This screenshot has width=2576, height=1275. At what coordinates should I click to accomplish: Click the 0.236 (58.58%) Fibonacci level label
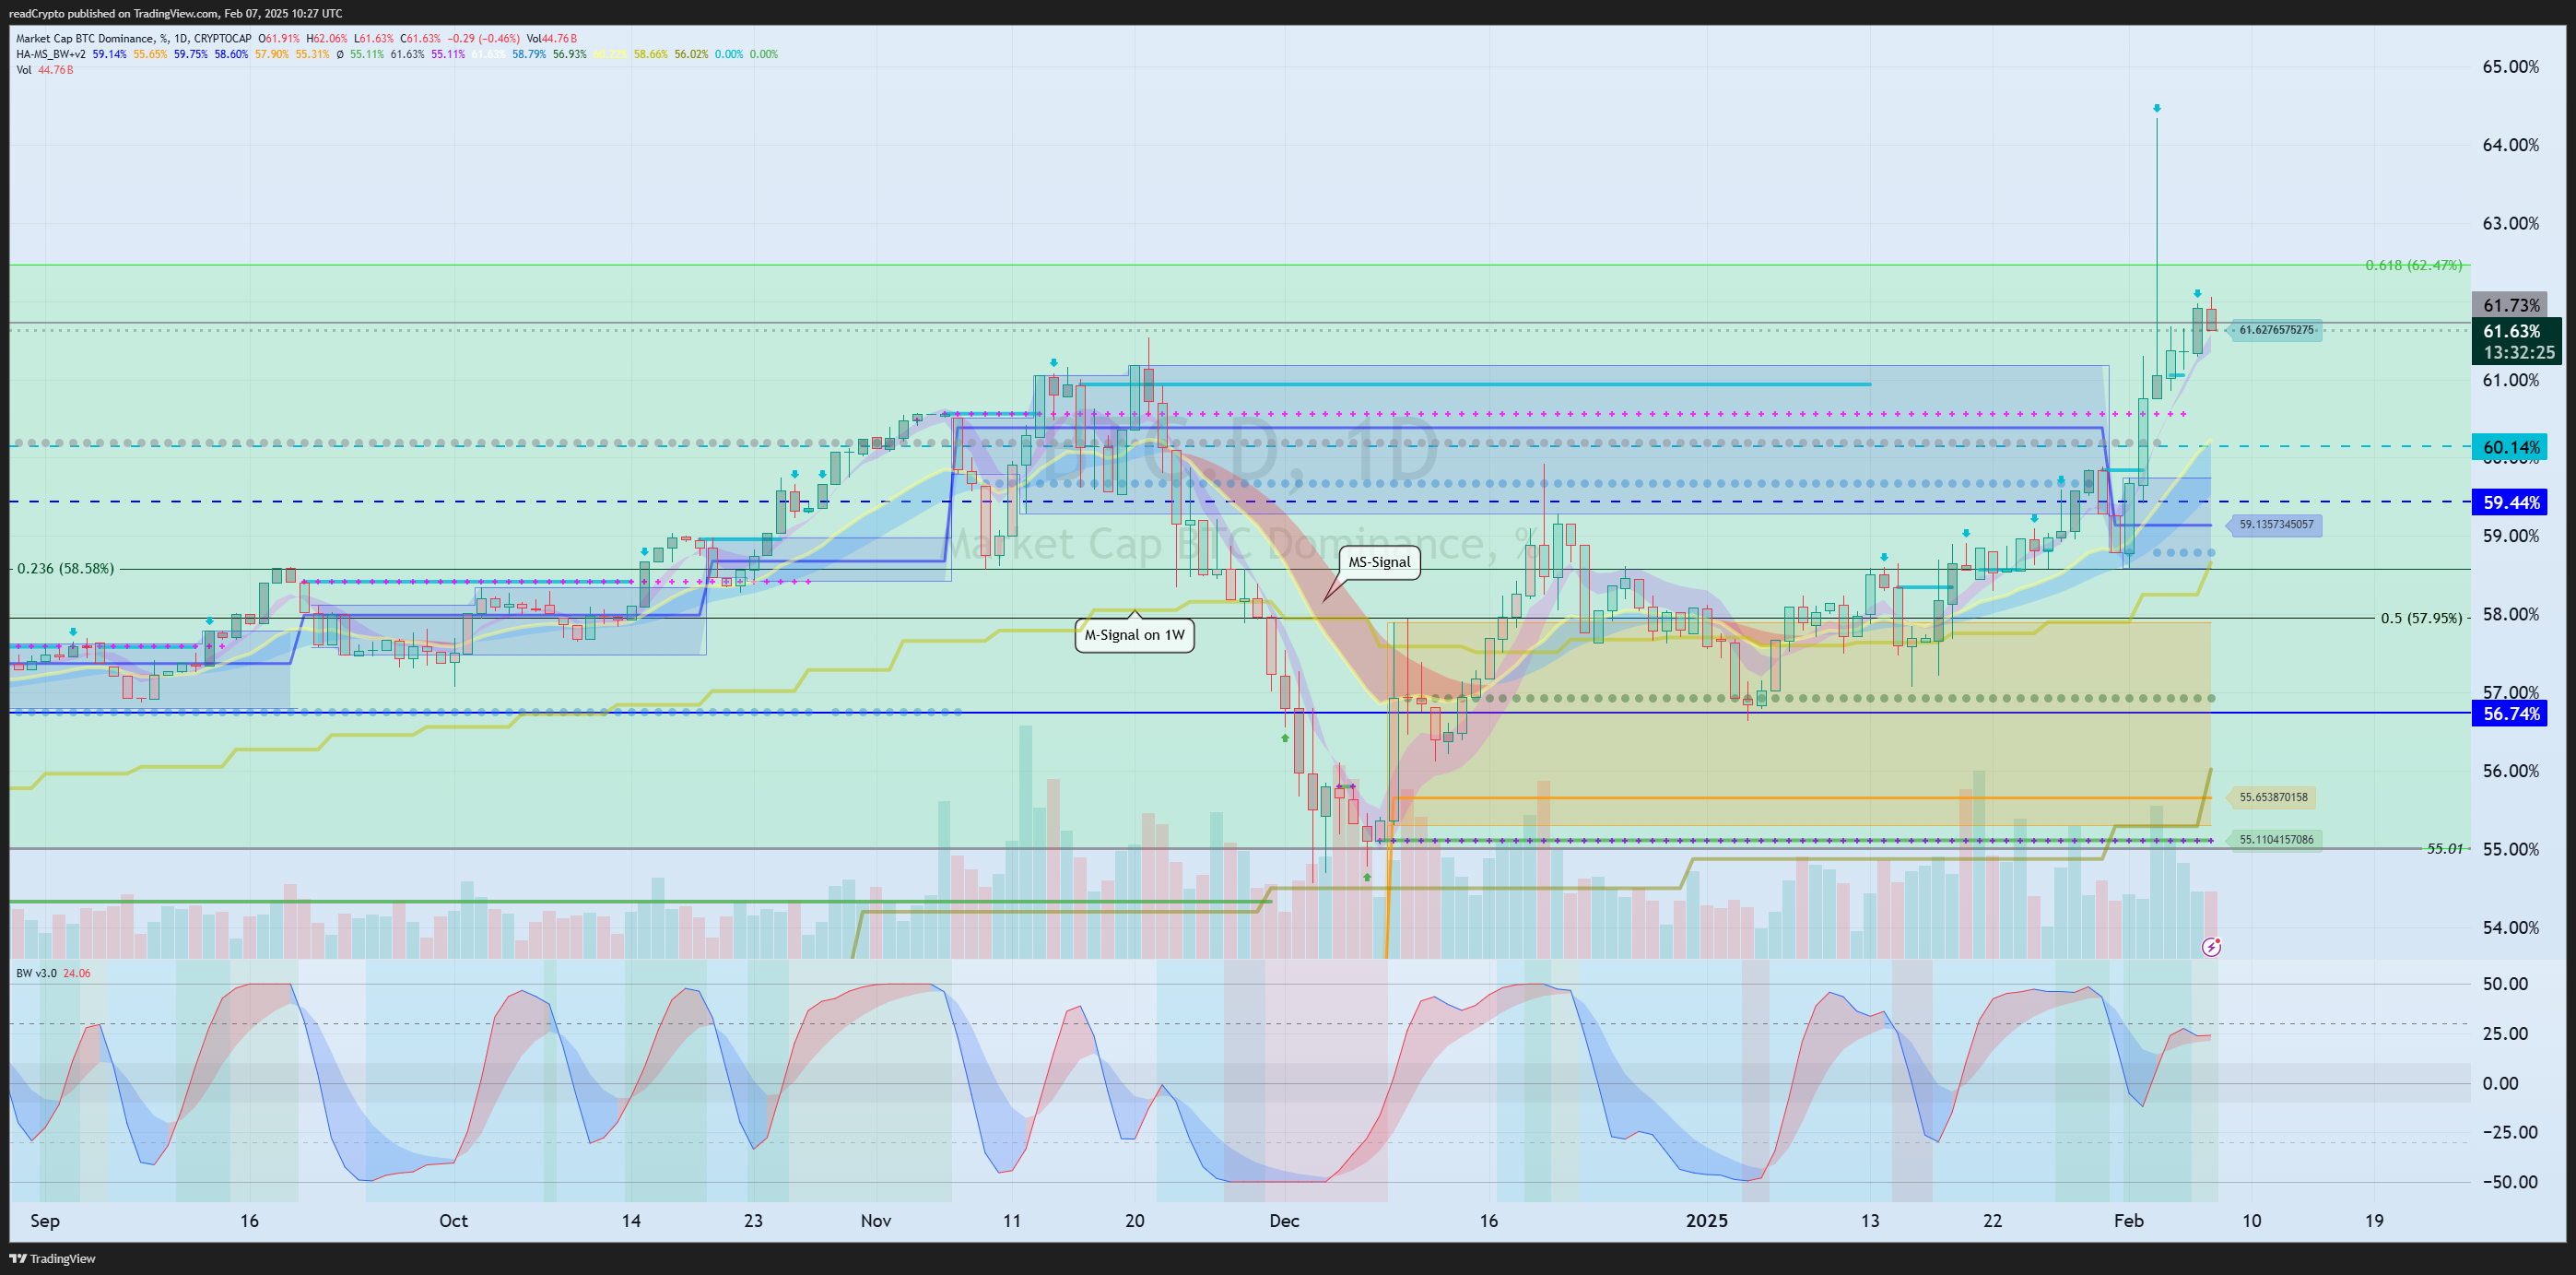tap(65, 568)
